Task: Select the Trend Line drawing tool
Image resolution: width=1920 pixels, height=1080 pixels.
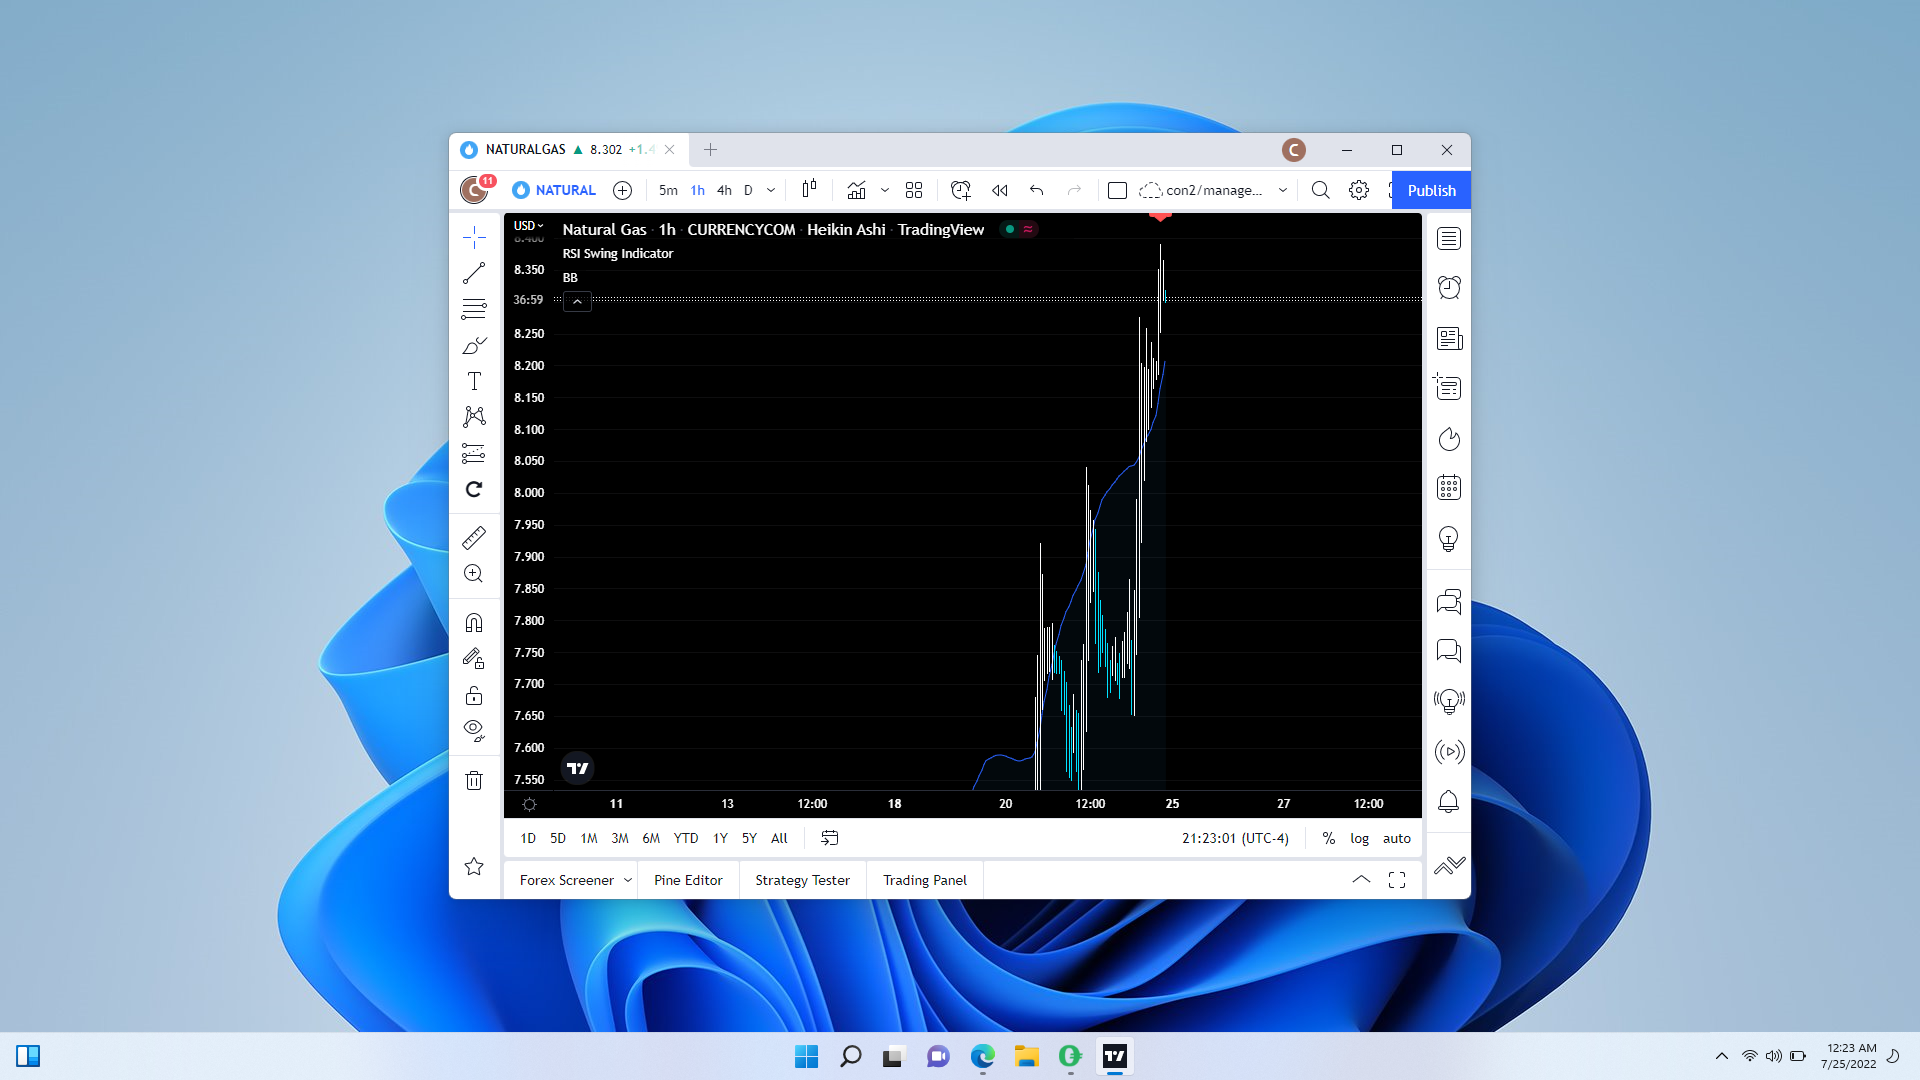Action: tap(474, 273)
